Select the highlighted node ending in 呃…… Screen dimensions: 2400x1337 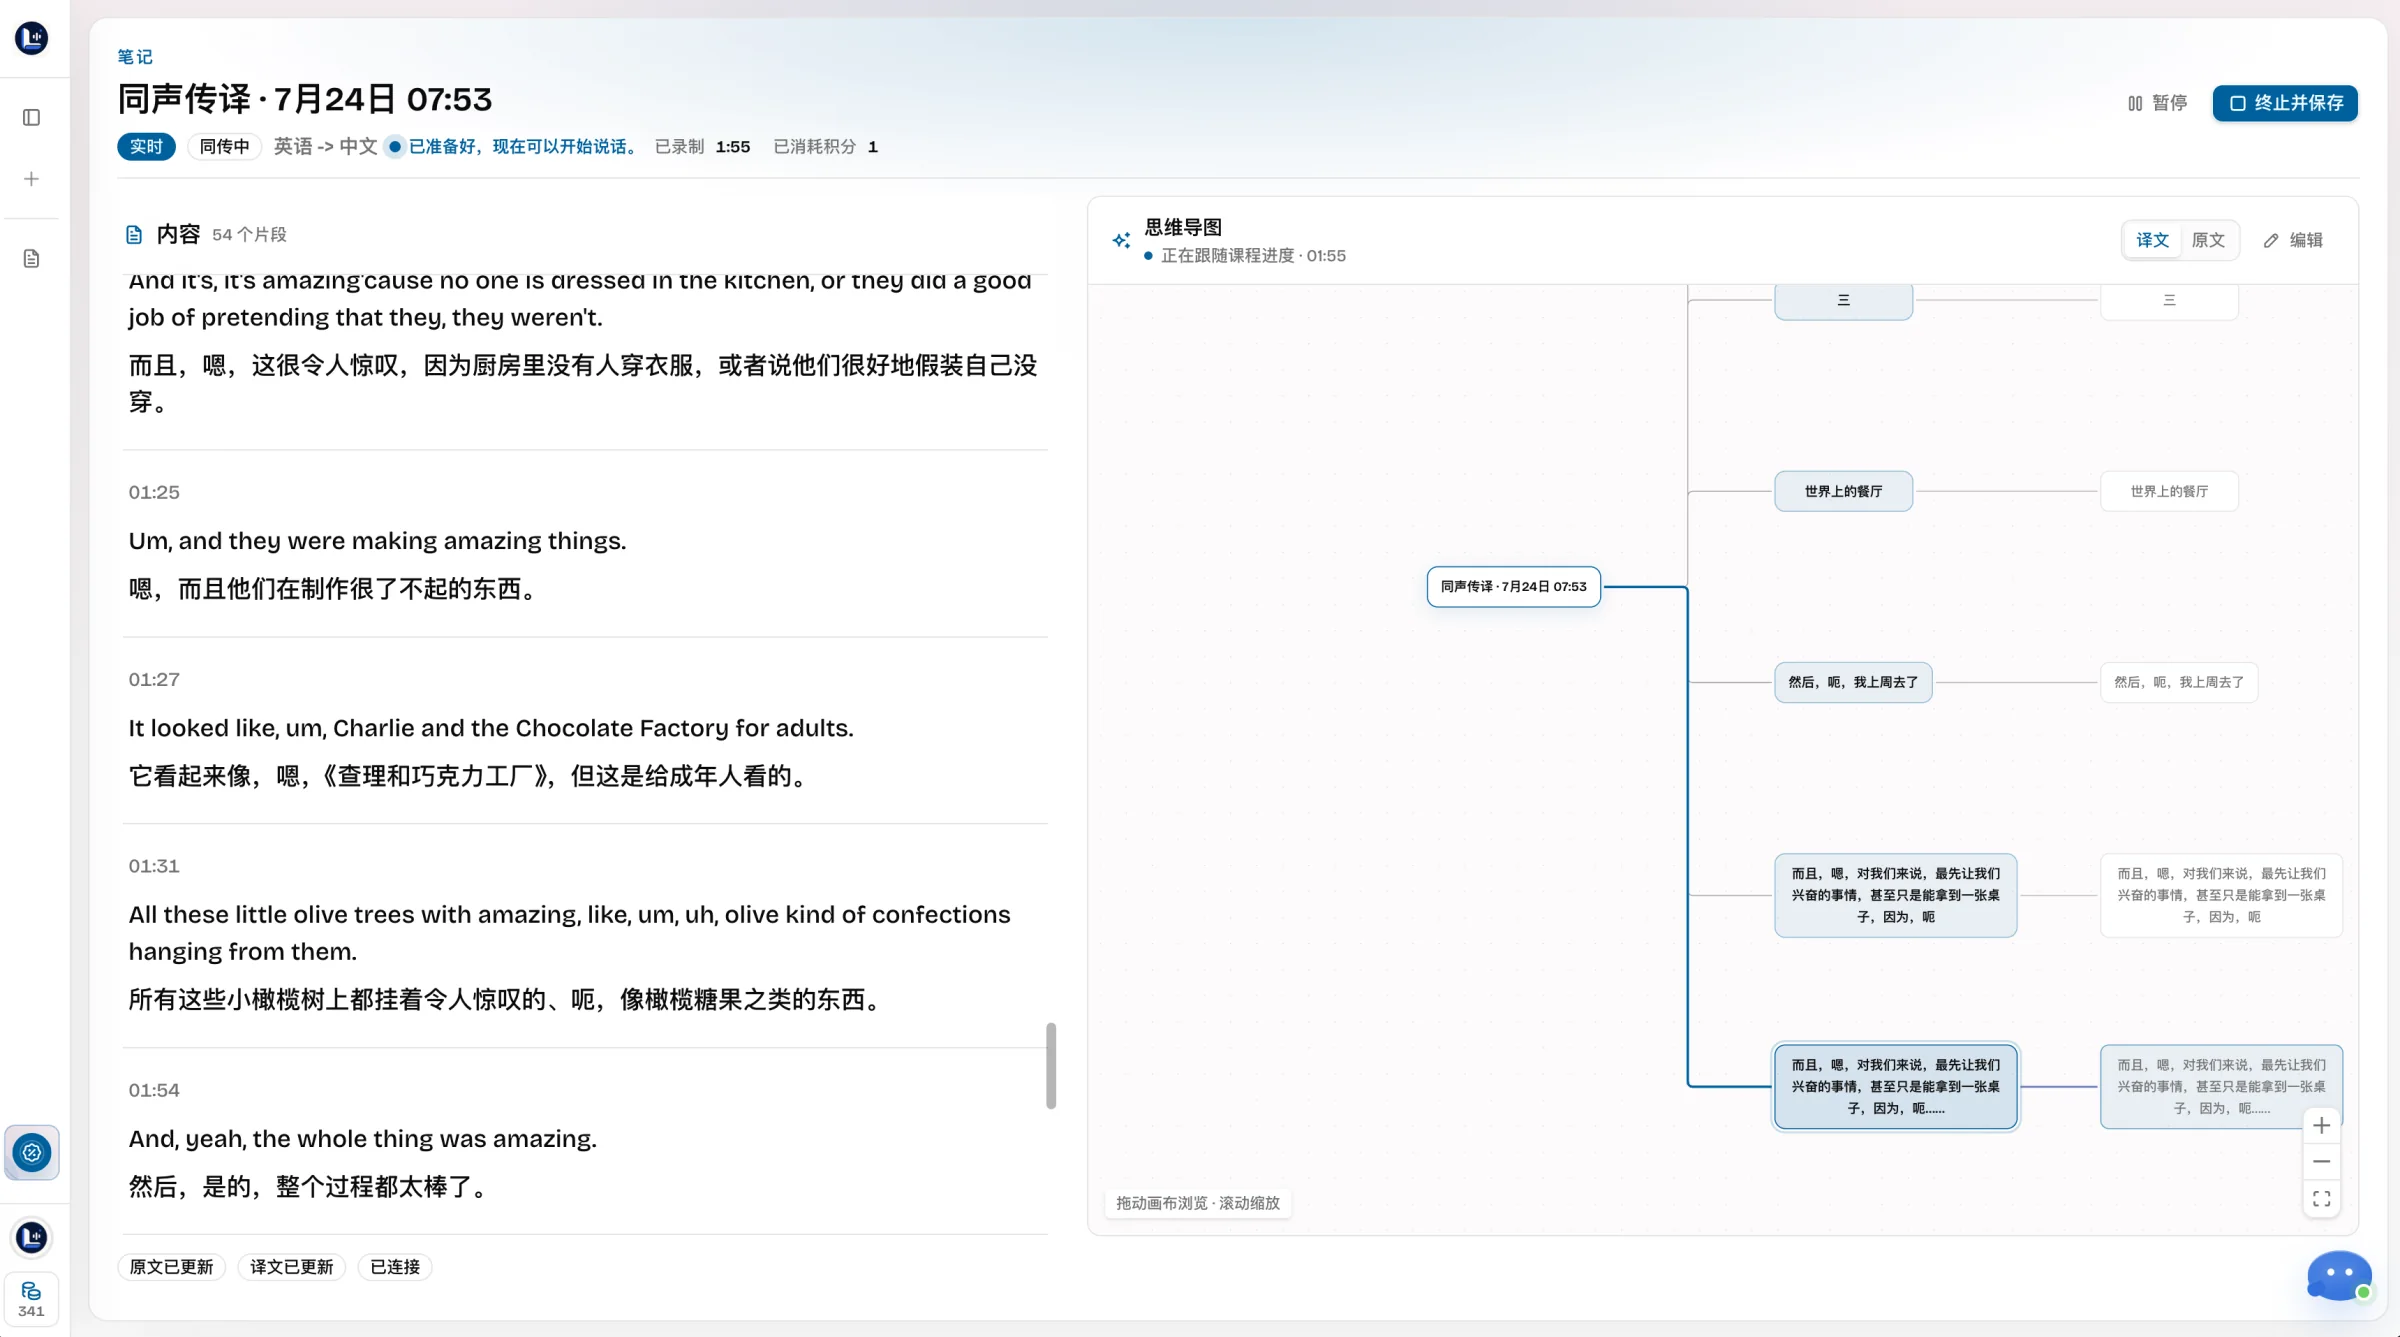coord(1895,1087)
